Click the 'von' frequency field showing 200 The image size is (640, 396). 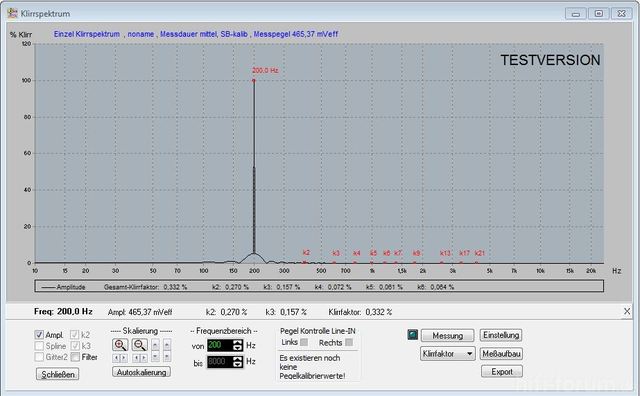coord(220,345)
